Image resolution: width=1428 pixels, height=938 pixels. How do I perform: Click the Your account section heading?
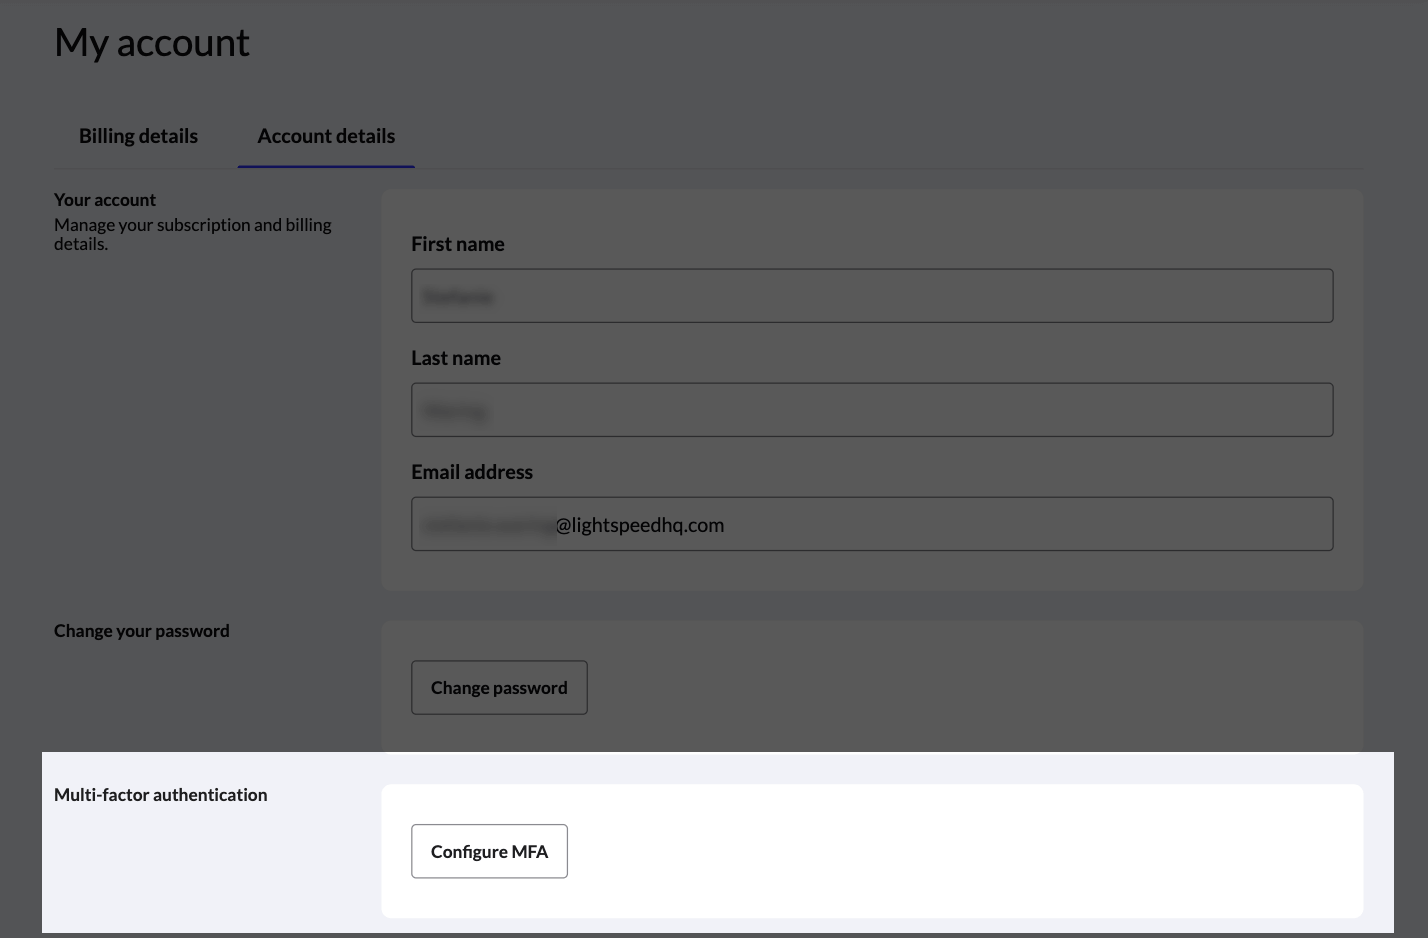(105, 199)
